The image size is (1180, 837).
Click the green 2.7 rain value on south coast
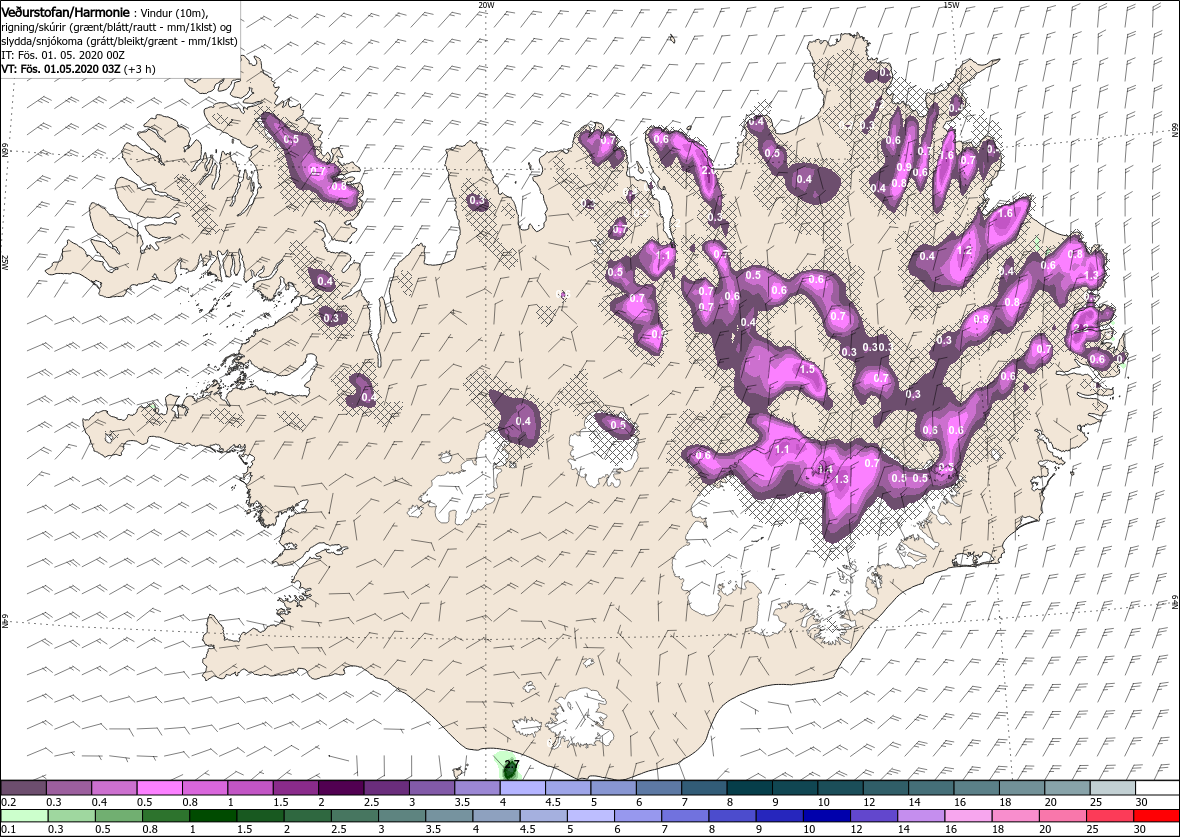click(511, 765)
